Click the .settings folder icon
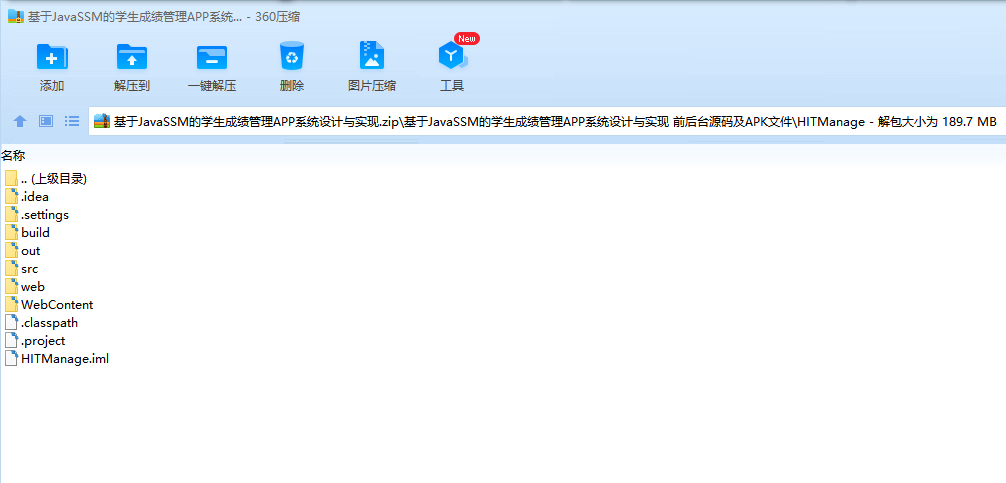This screenshot has height=483, width=1006. (x=12, y=214)
